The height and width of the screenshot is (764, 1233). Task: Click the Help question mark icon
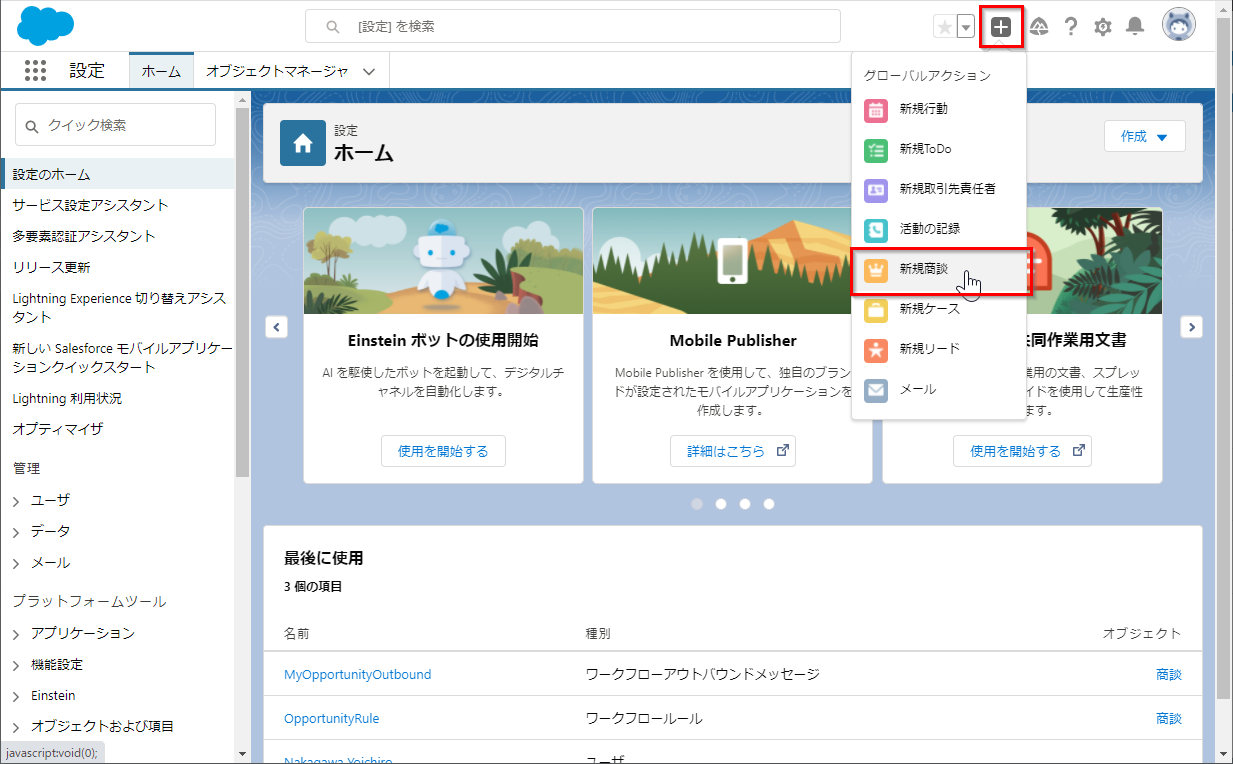(1071, 27)
